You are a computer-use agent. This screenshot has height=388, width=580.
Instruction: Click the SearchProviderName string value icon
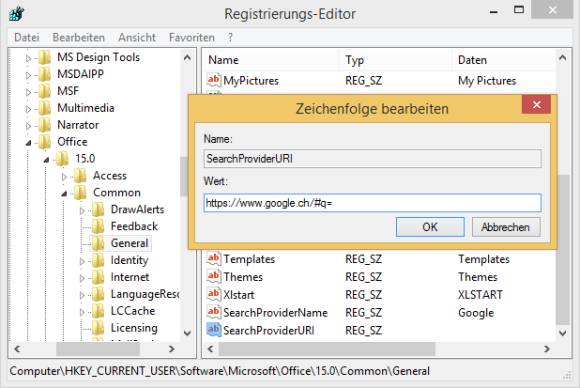213,312
